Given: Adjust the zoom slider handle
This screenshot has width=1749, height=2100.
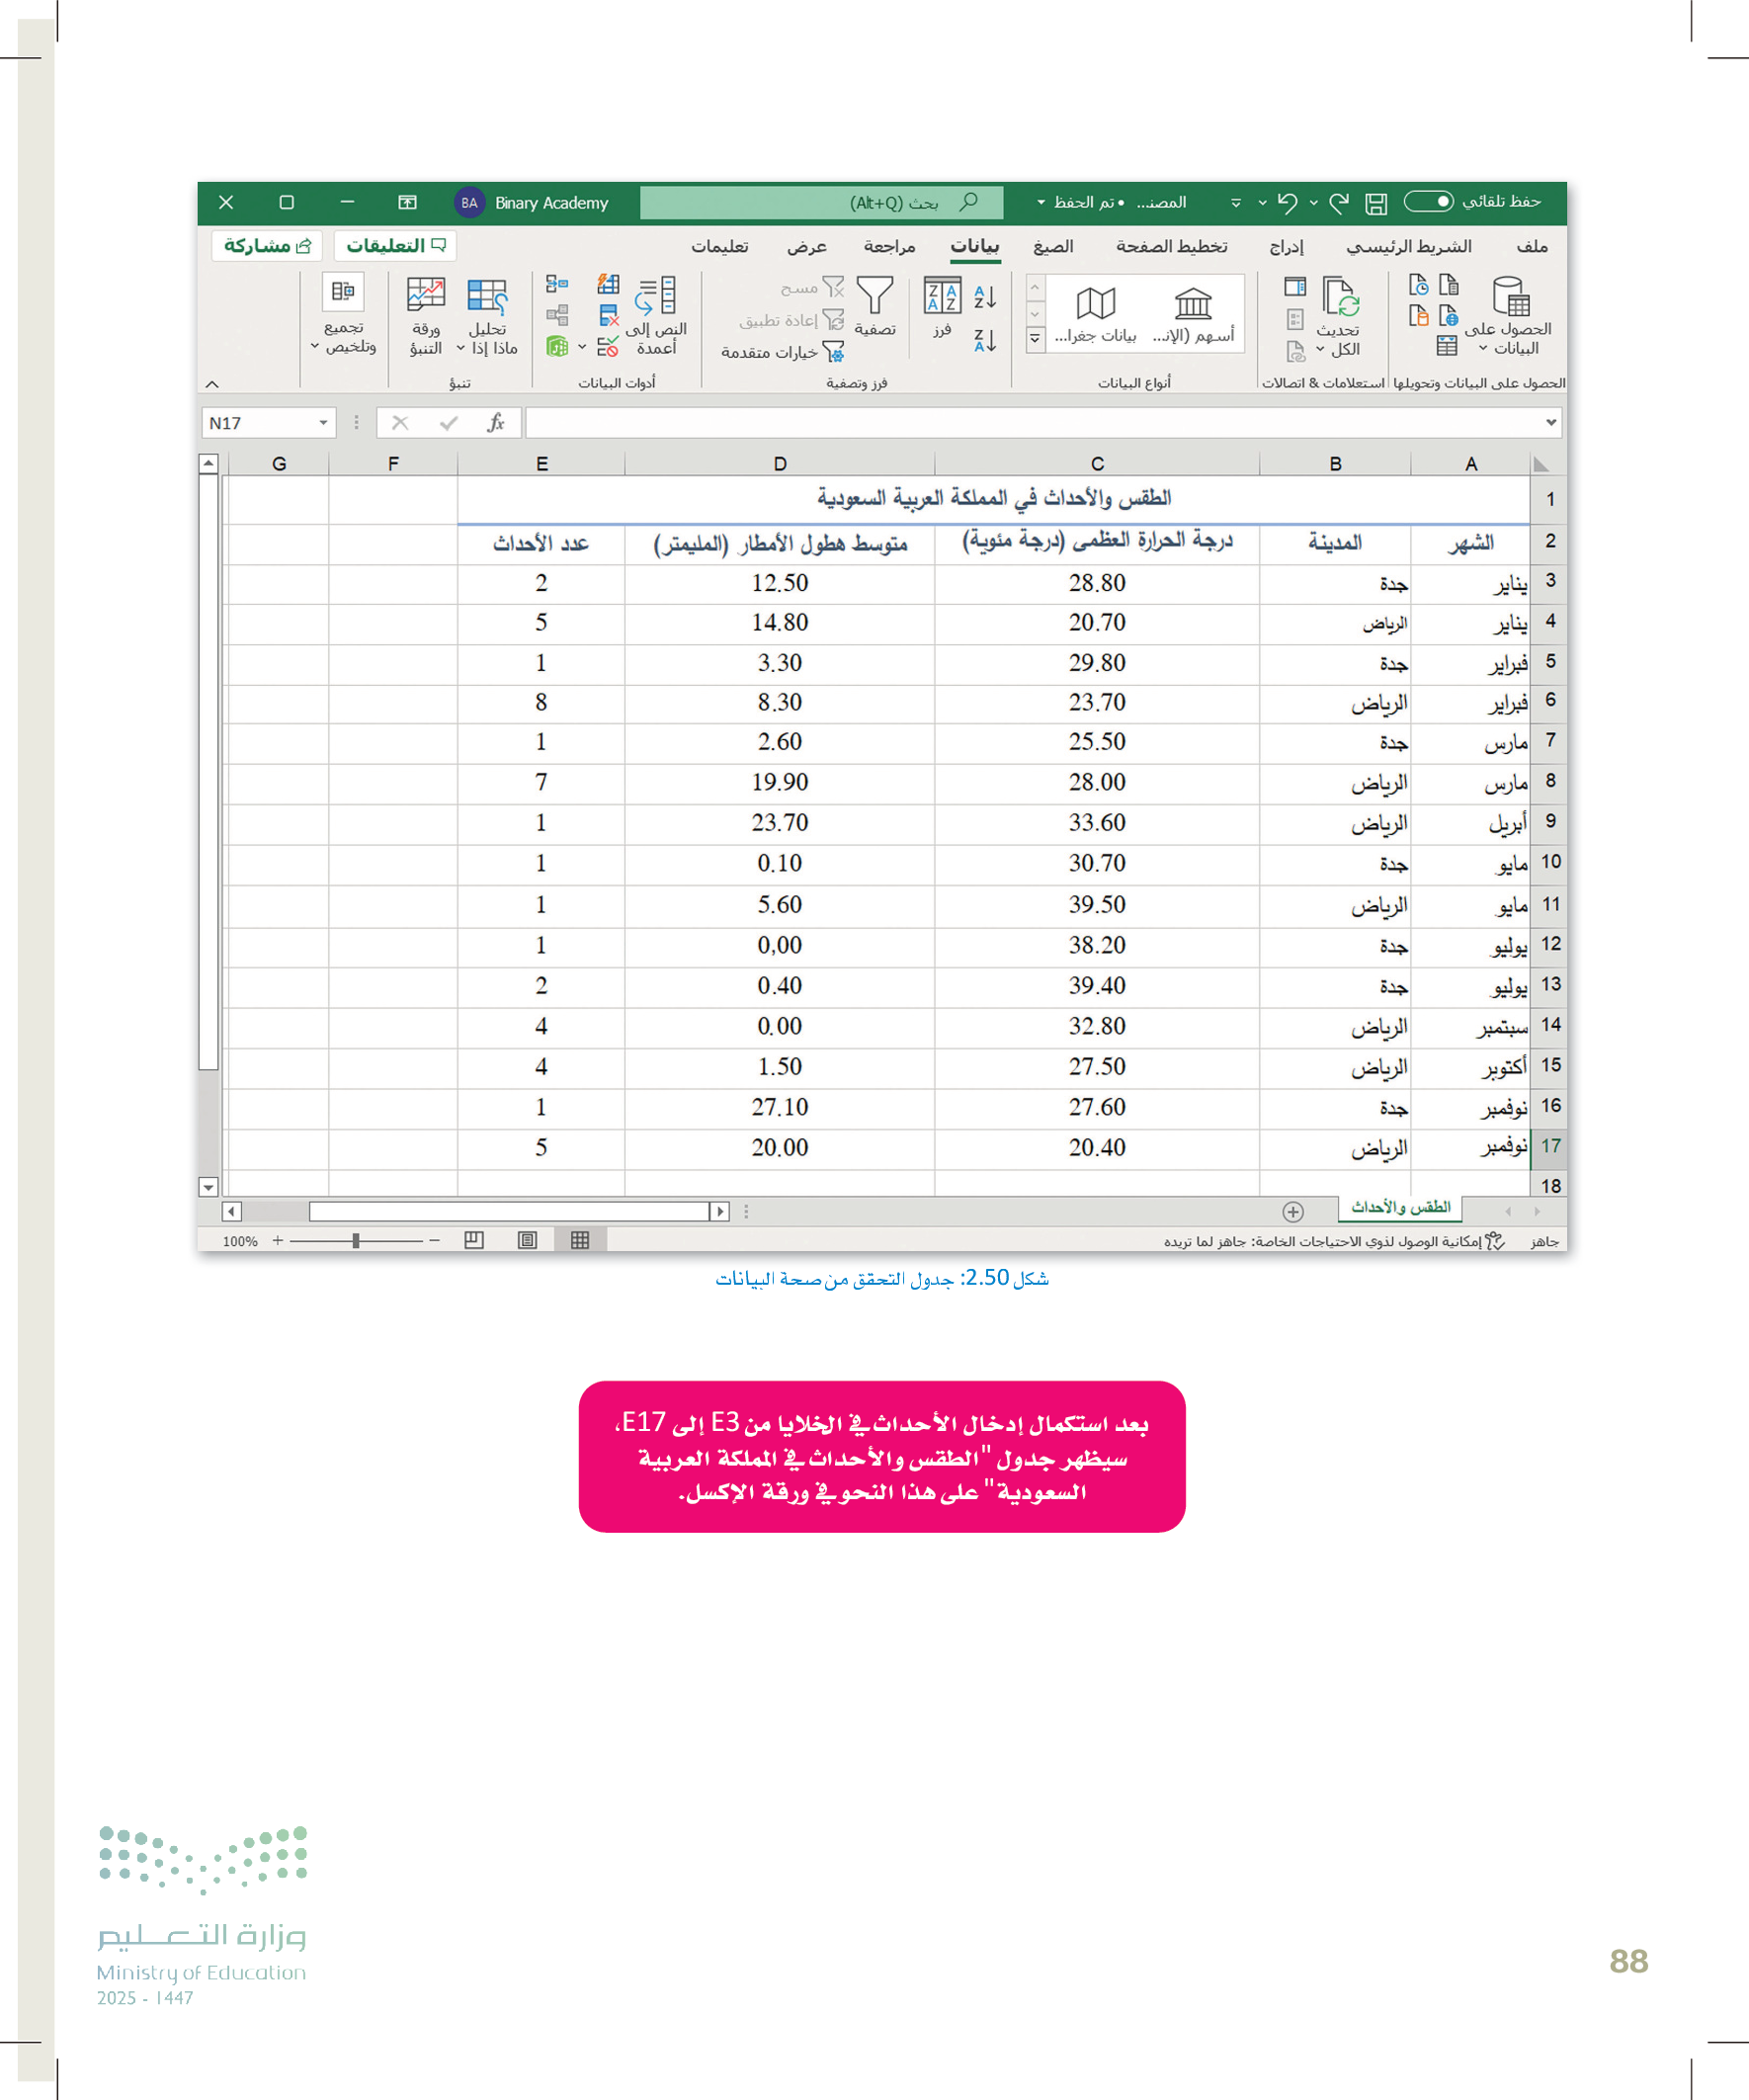Looking at the screenshot, I should pos(356,1240).
